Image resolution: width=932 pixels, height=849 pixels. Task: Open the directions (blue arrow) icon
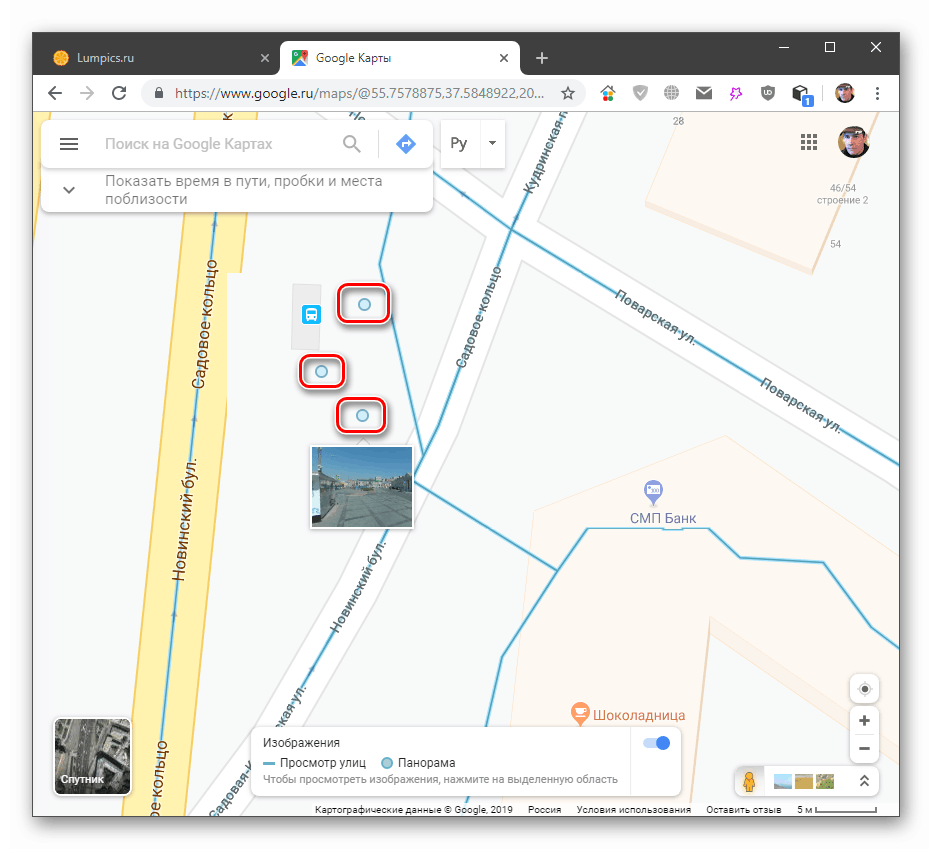[405, 143]
